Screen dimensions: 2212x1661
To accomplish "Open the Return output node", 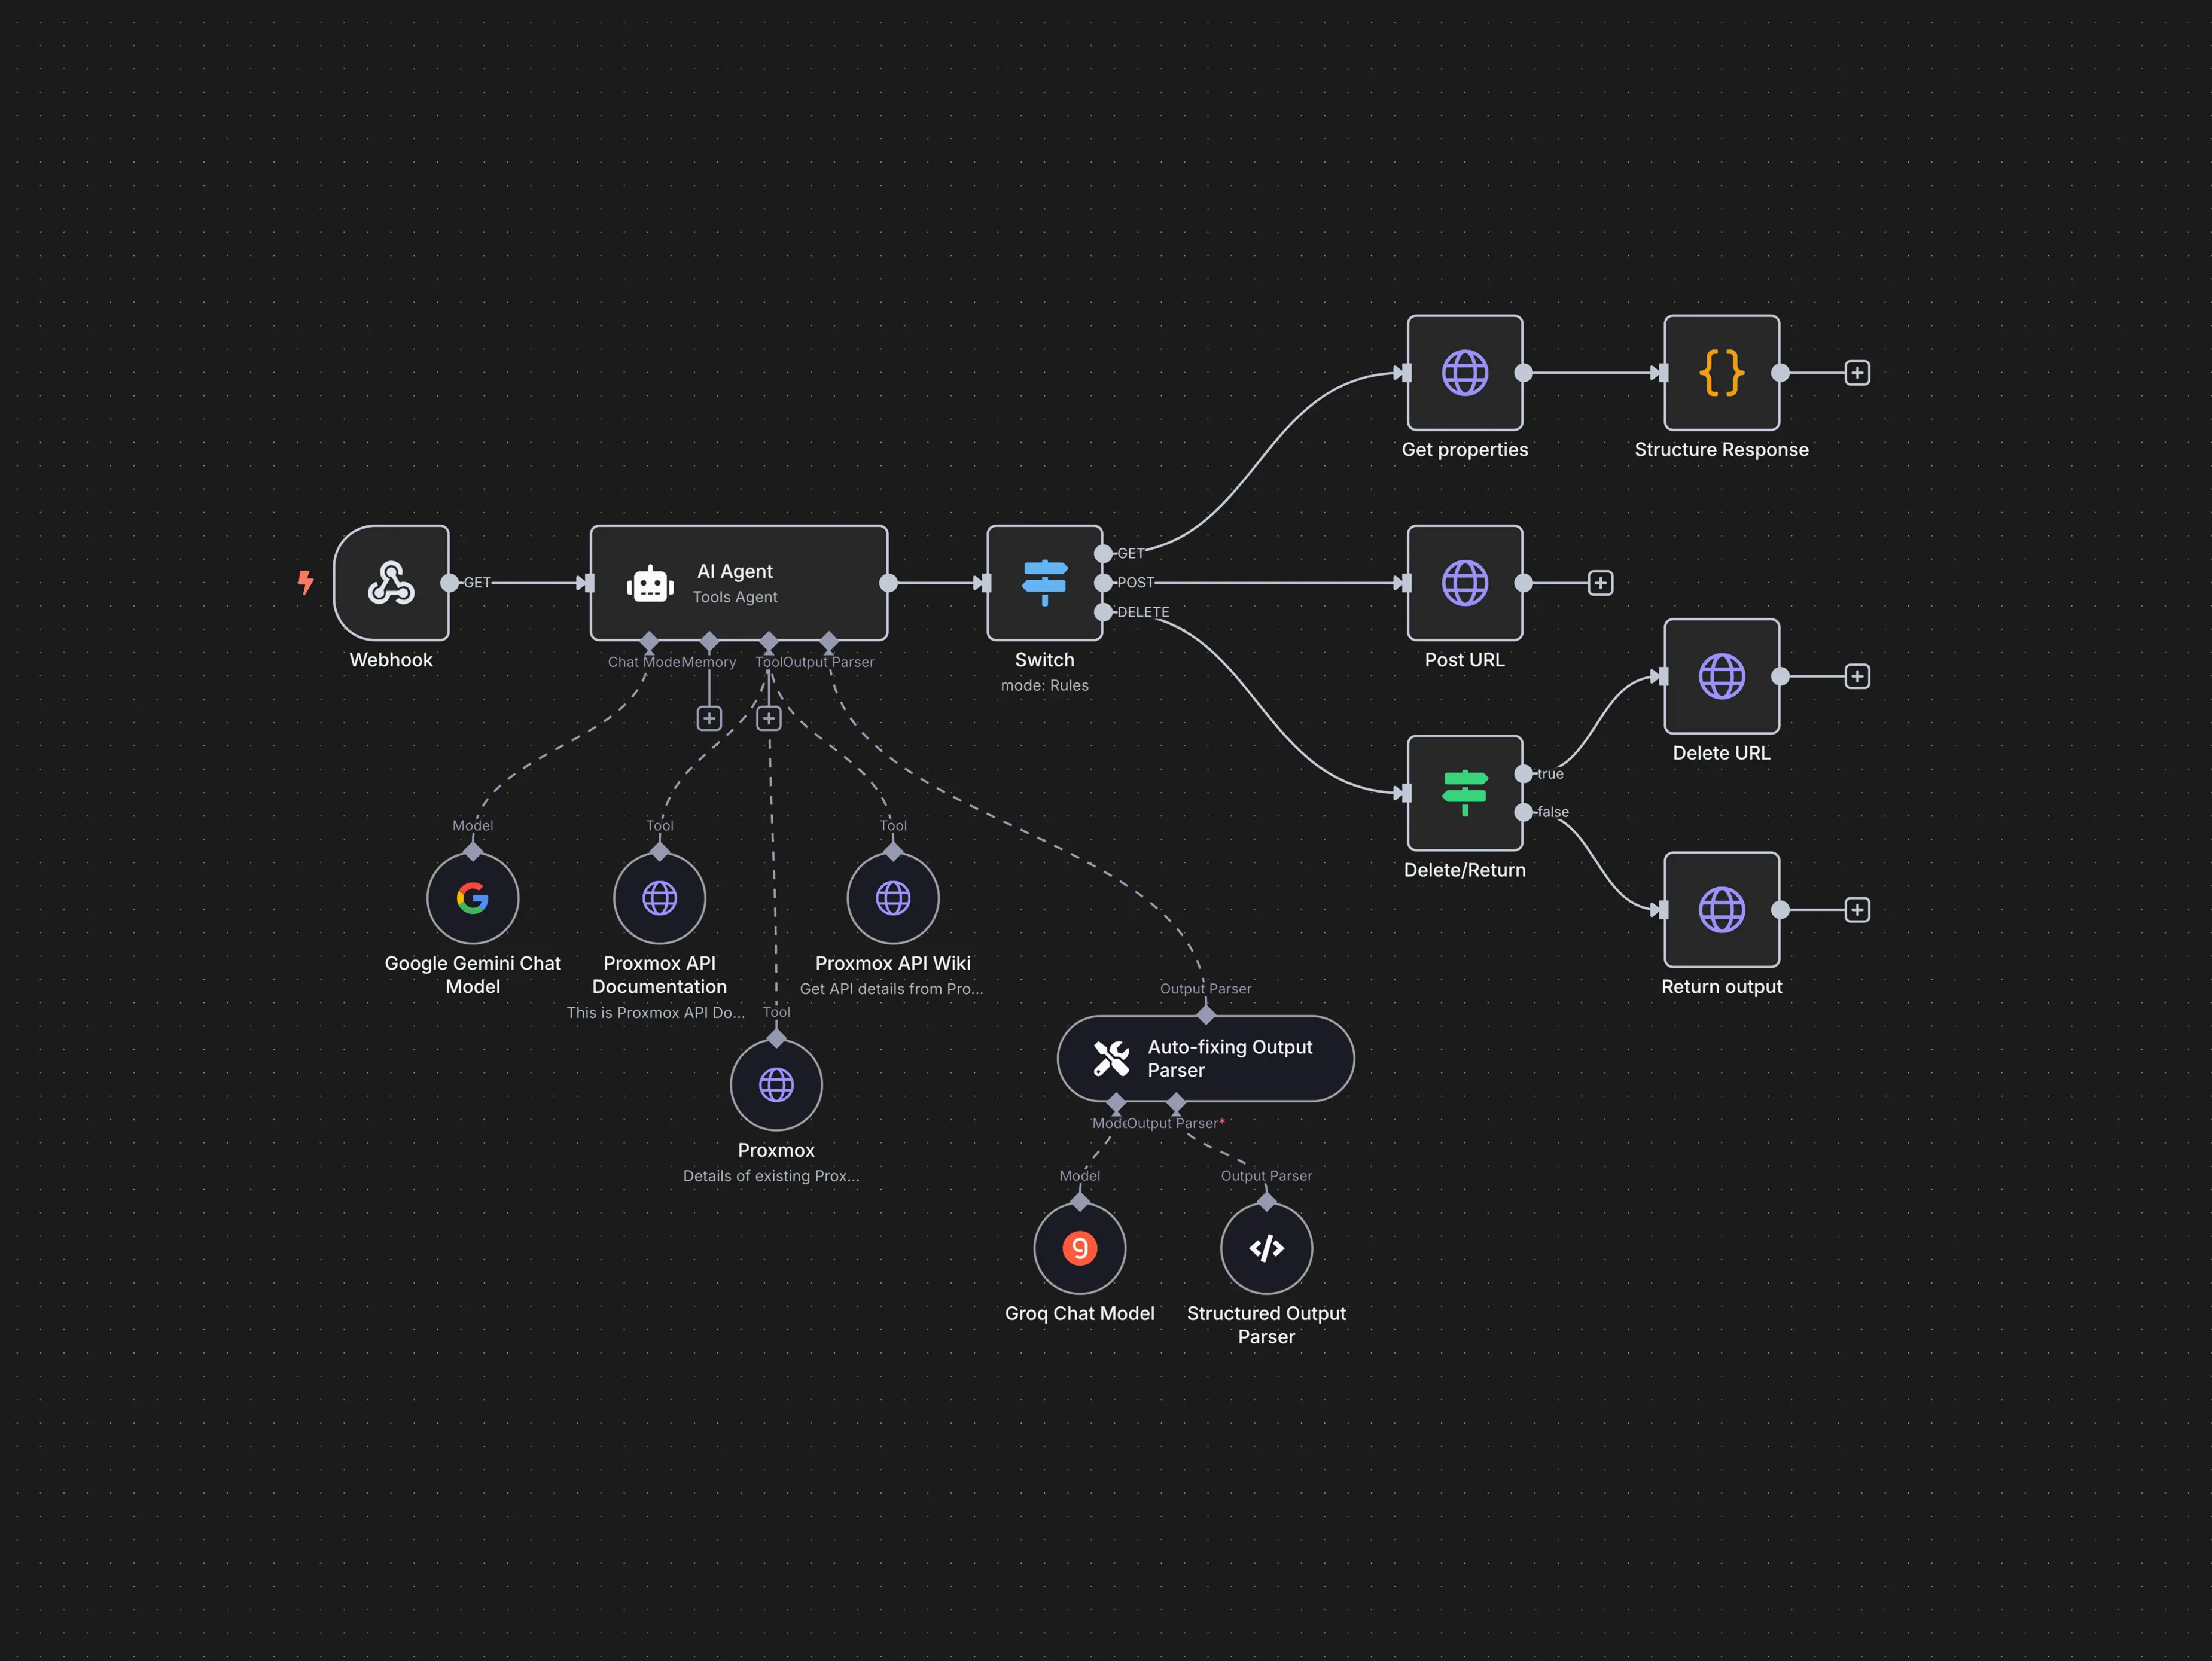I will 1720,910.
